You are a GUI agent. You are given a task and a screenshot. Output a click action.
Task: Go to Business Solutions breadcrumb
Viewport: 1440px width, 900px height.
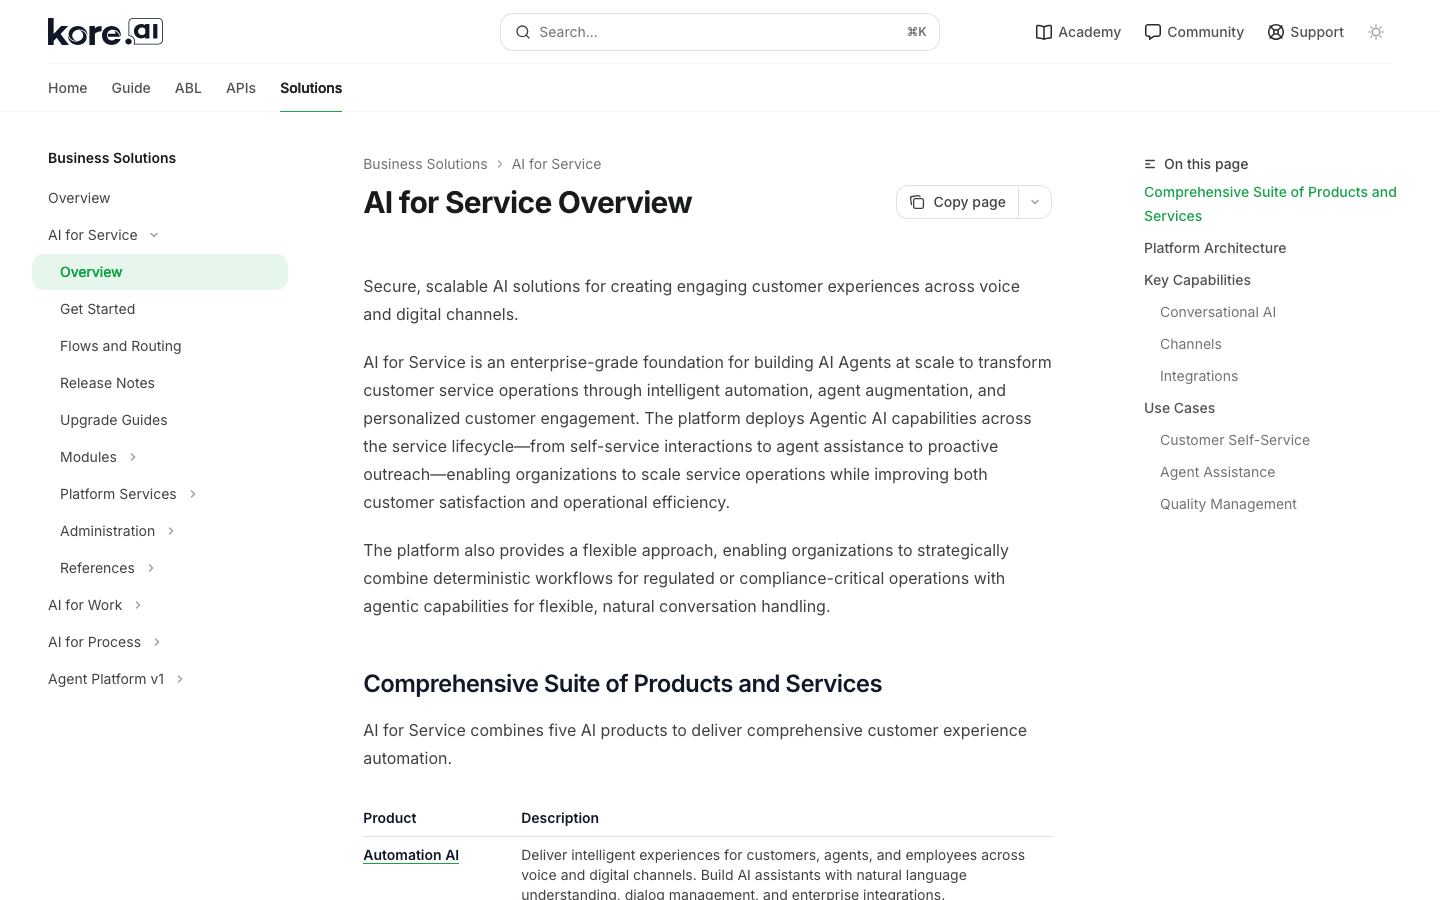click(x=425, y=164)
